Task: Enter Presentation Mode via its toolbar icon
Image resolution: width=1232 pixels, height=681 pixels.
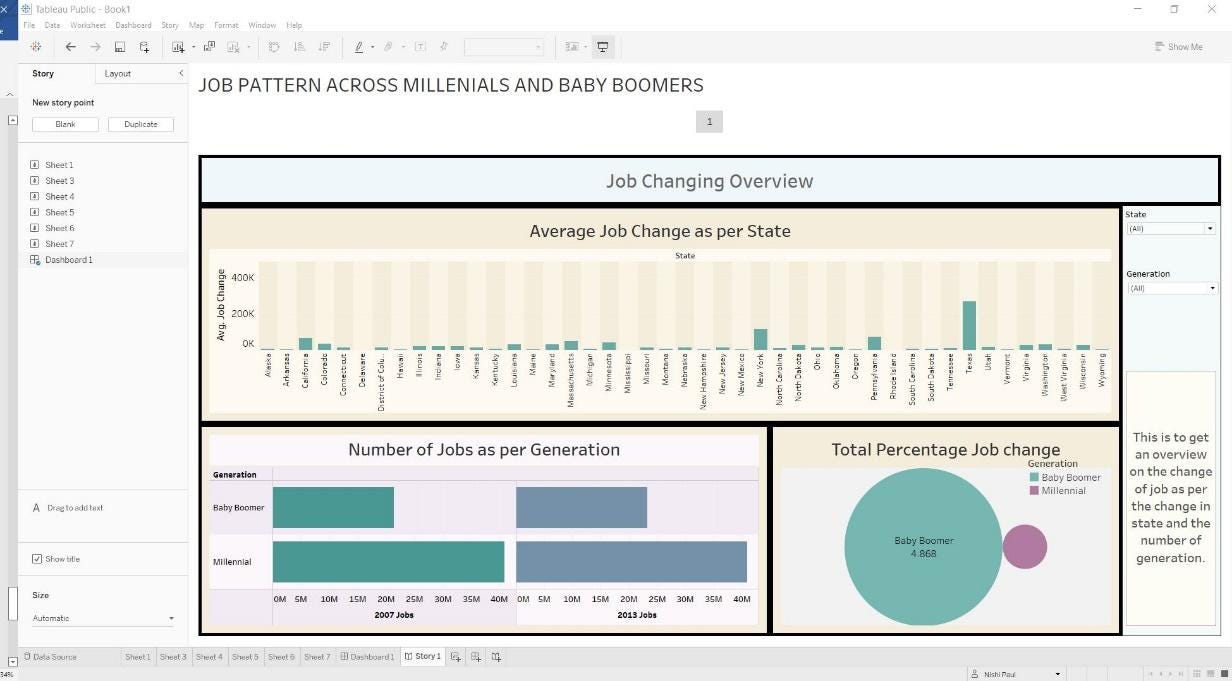Action: coord(603,46)
